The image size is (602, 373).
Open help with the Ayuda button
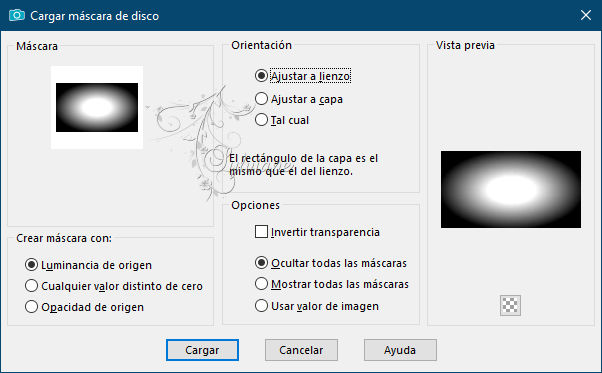[400, 350]
